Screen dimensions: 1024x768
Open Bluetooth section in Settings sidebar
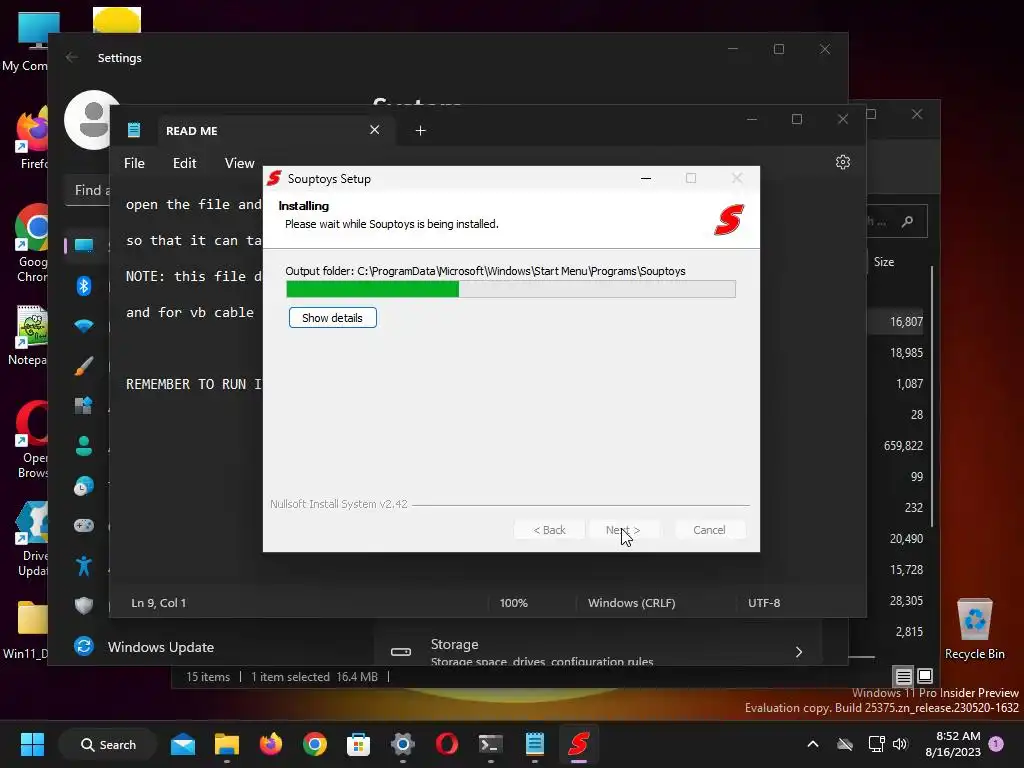[84, 286]
